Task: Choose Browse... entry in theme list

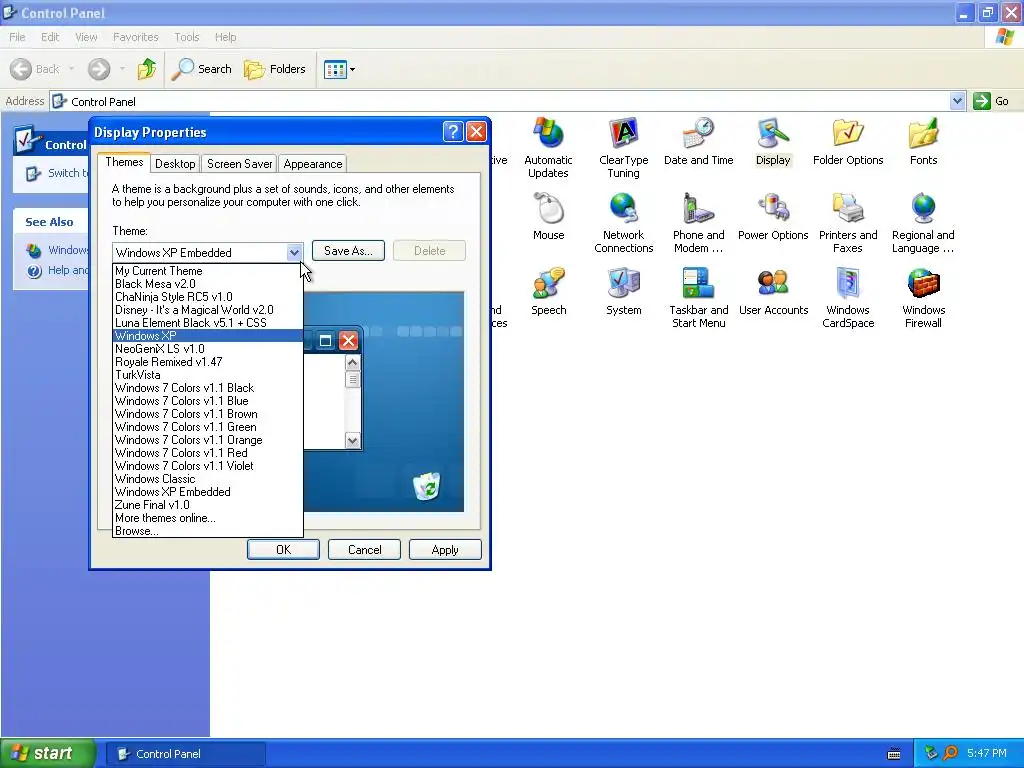Action: click(x=208, y=531)
